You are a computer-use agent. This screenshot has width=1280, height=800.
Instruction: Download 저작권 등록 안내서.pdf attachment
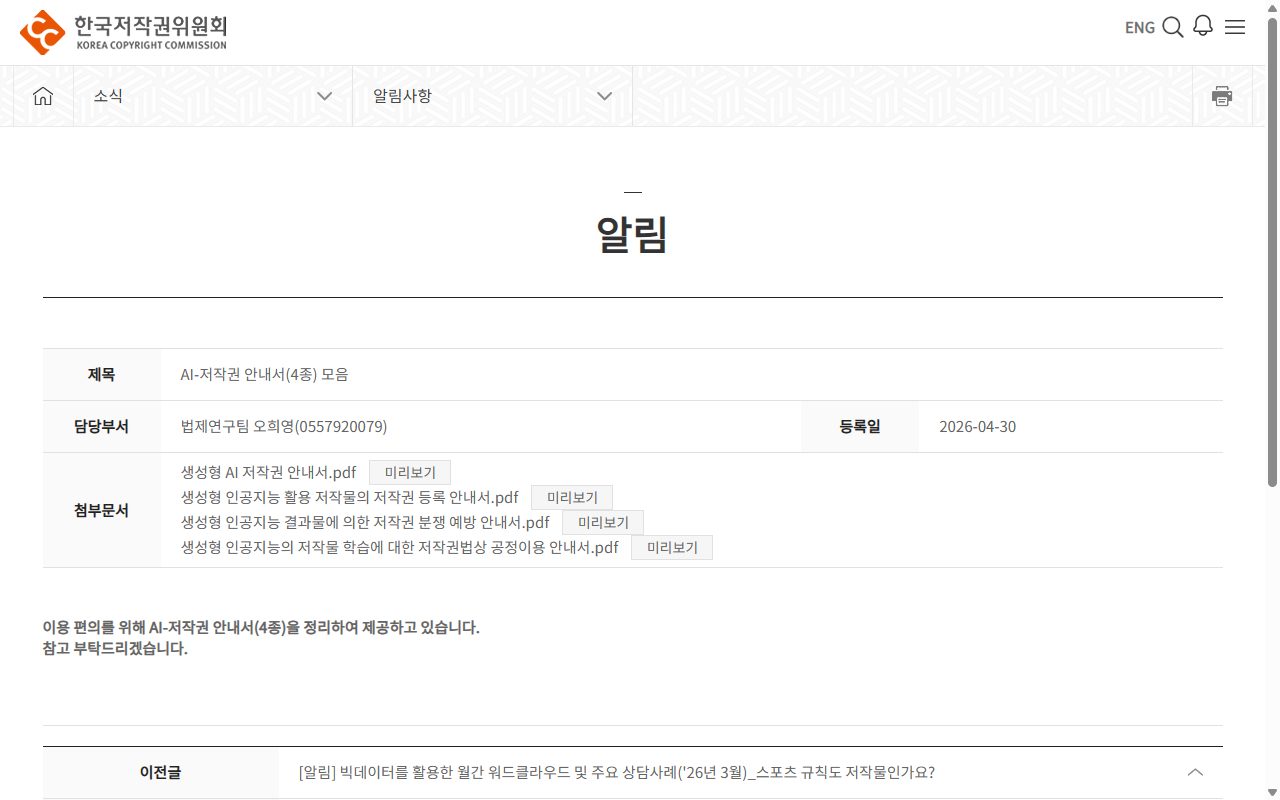click(x=349, y=497)
